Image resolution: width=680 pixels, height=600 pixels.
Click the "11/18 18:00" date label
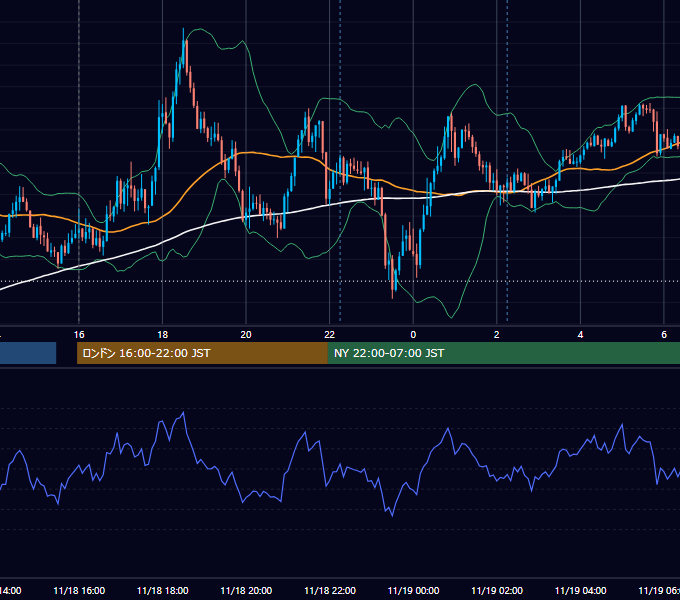click(x=163, y=591)
